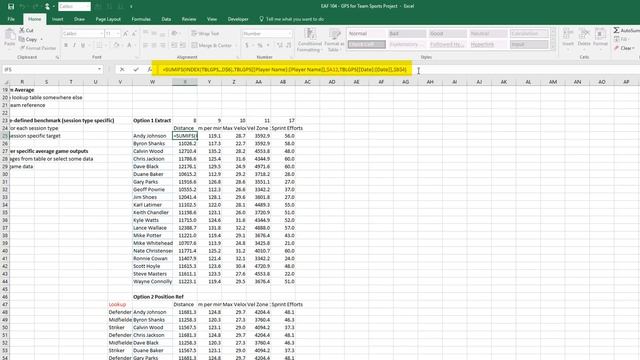640x360 pixels.
Task: Increase decimal places
Action: 280,45
